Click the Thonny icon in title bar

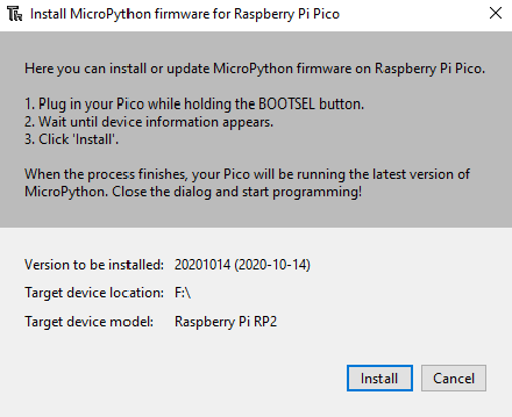click(x=14, y=14)
